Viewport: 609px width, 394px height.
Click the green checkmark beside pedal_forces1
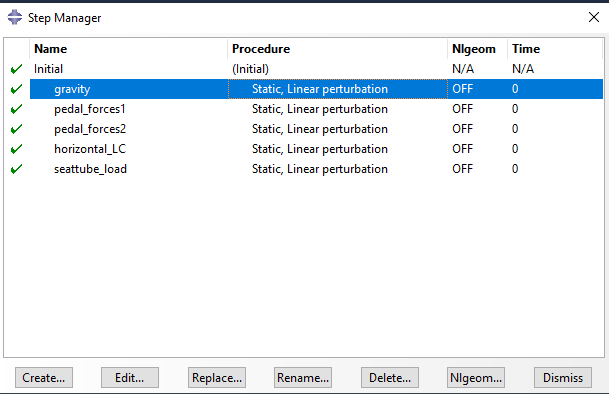point(16,109)
